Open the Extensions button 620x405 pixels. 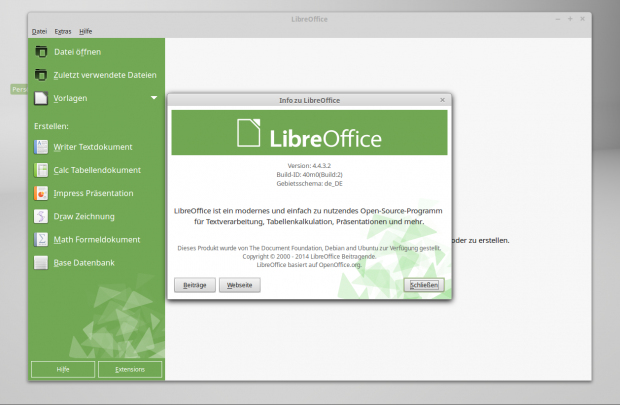(130, 369)
